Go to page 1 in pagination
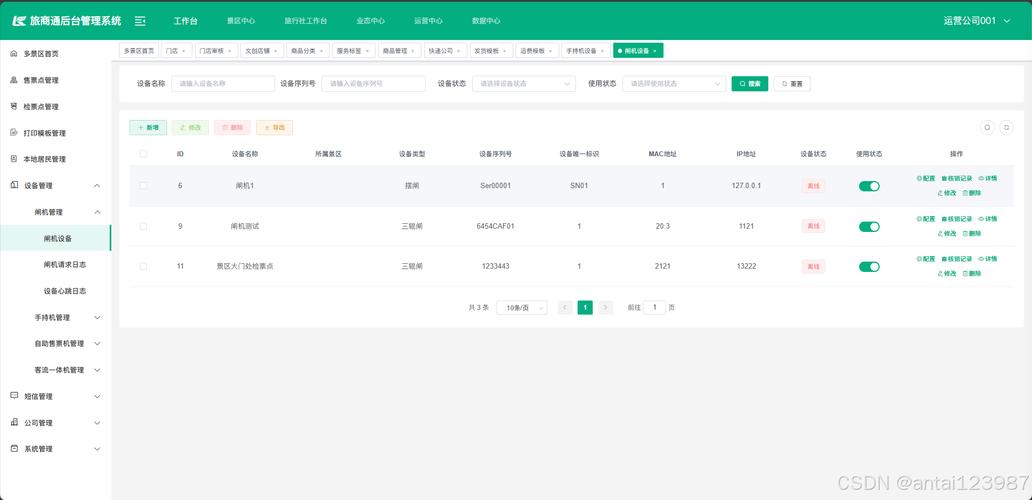 click(585, 307)
